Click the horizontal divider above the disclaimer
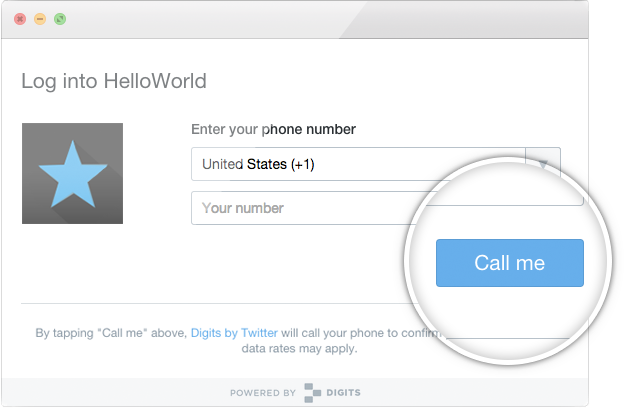Image resolution: width=624 pixels, height=408 pixels. [x=215, y=303]
